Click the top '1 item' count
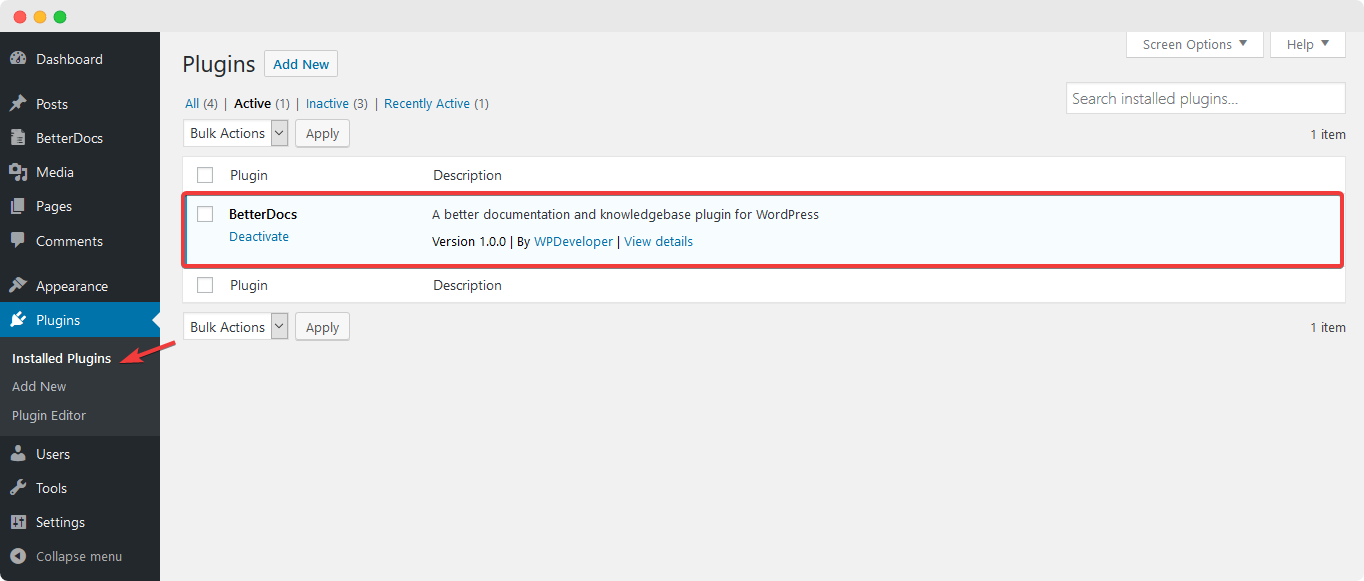 point(1328,134)
